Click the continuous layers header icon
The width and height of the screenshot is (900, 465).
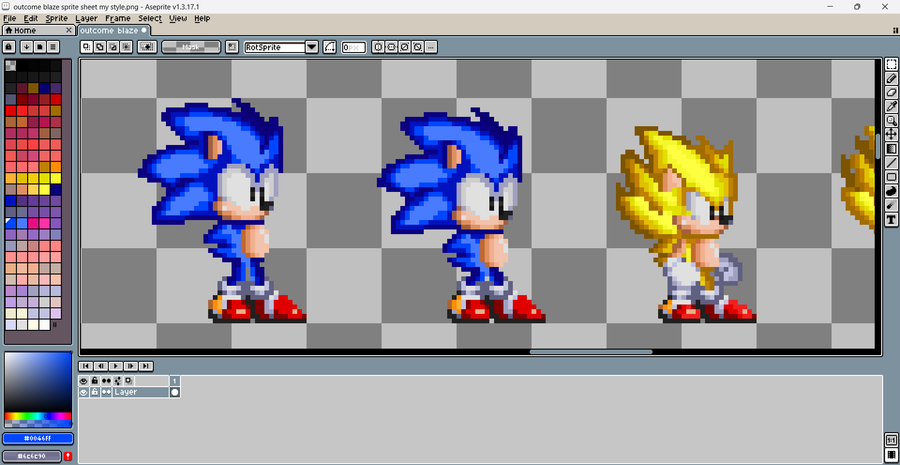(x=107, y=381)
